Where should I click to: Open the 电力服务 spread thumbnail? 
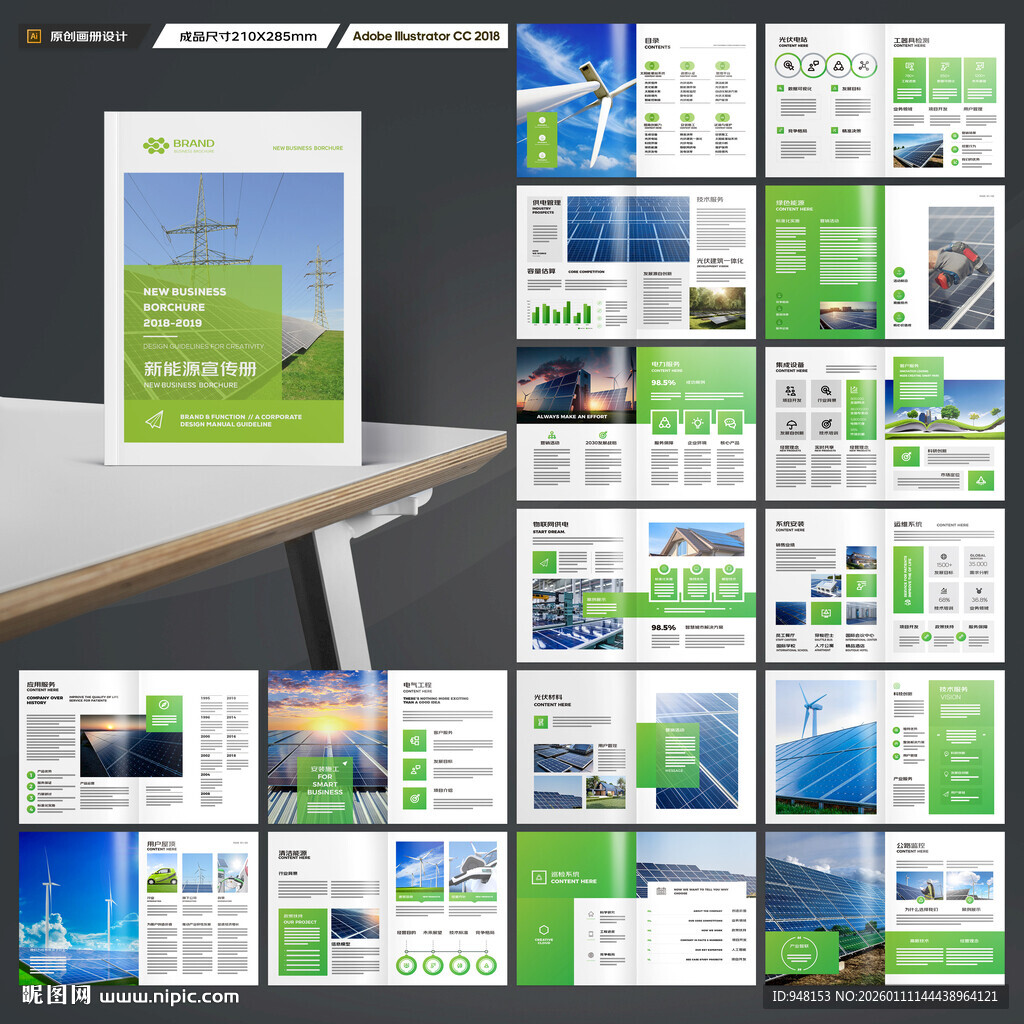(636, 423)
